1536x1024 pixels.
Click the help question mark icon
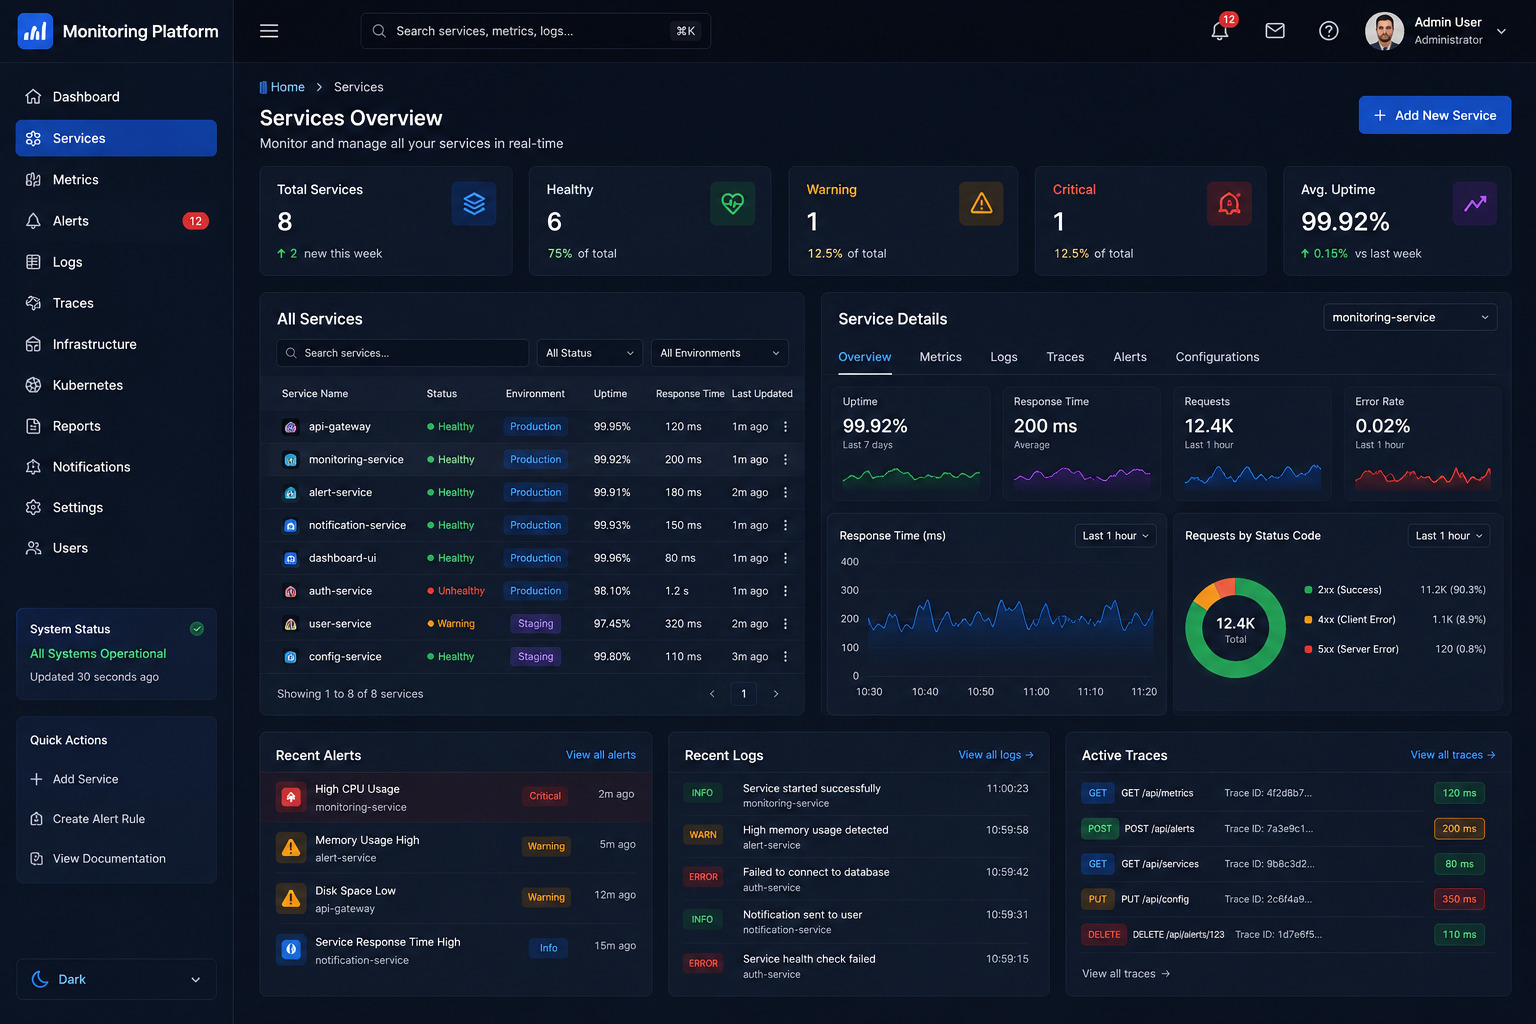point(1329,31)
